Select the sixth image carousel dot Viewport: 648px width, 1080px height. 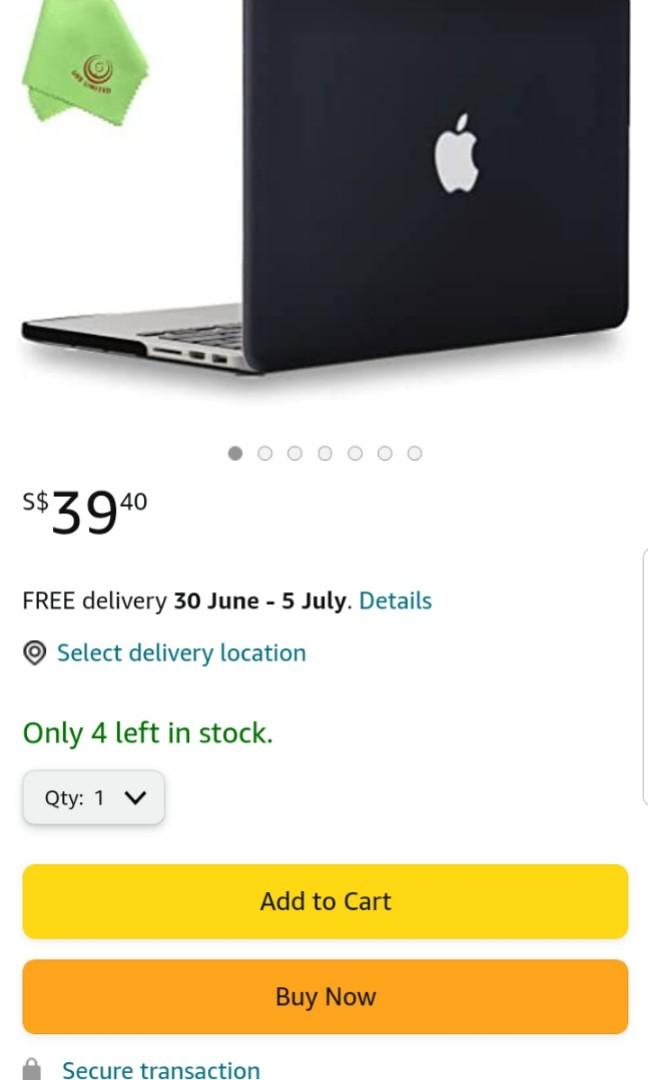click(x=385, y=453)
